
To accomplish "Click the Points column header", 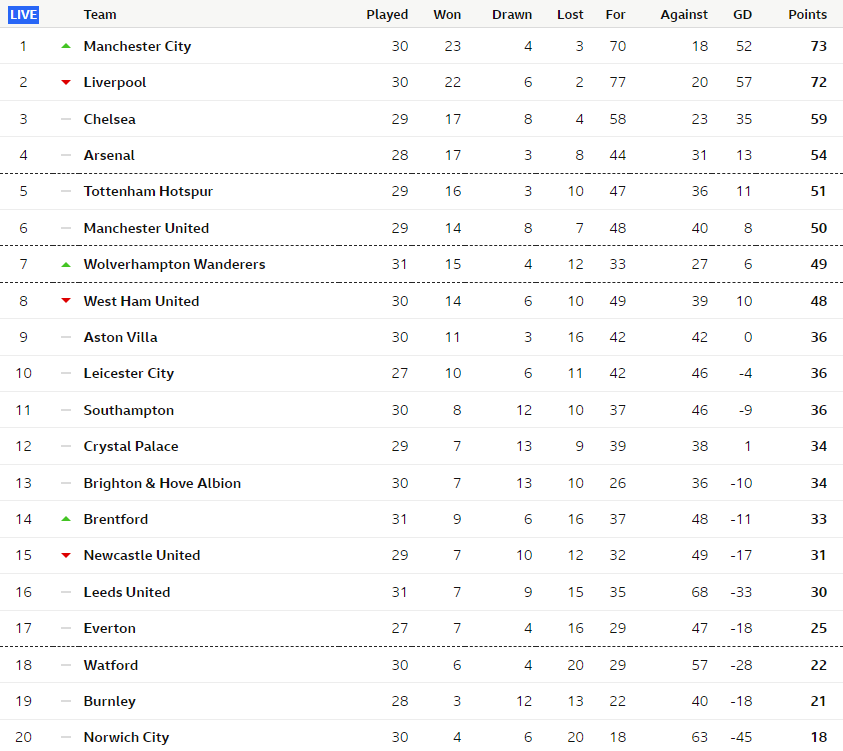I will coord(808,15).
